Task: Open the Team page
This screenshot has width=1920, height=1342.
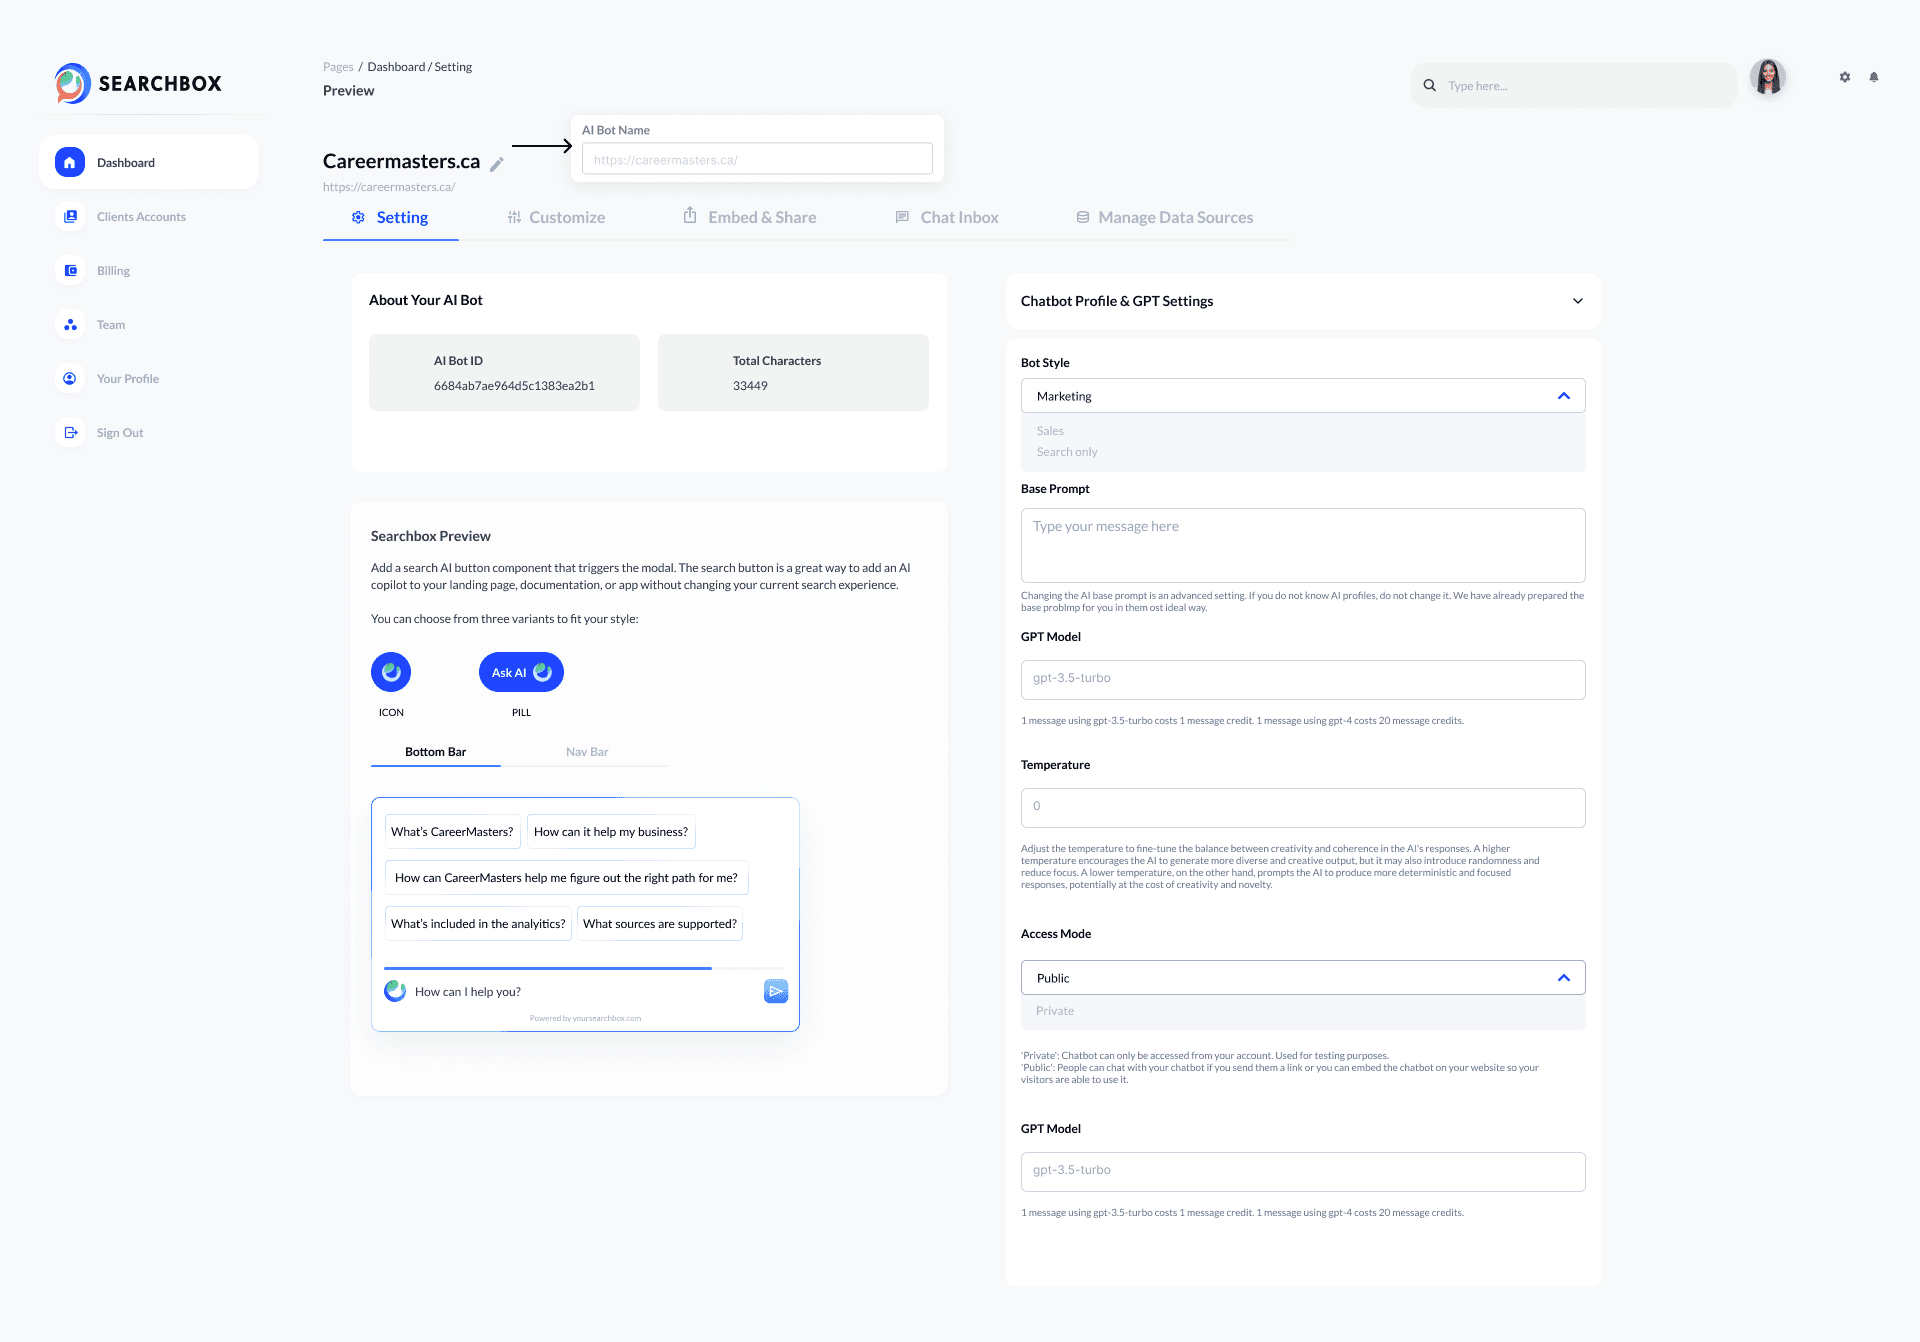Action: [x=111, y=325]
